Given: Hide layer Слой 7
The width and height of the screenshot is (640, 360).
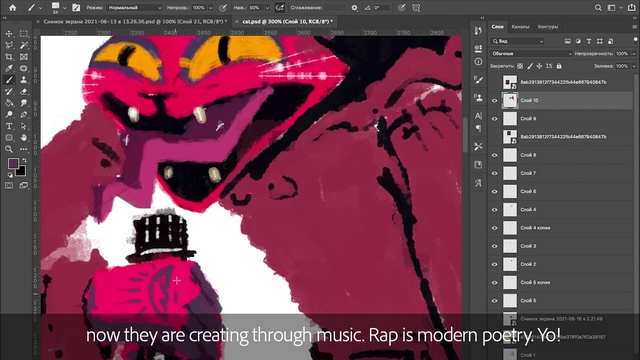Looking at the screenshot, I should coord(495,173).
